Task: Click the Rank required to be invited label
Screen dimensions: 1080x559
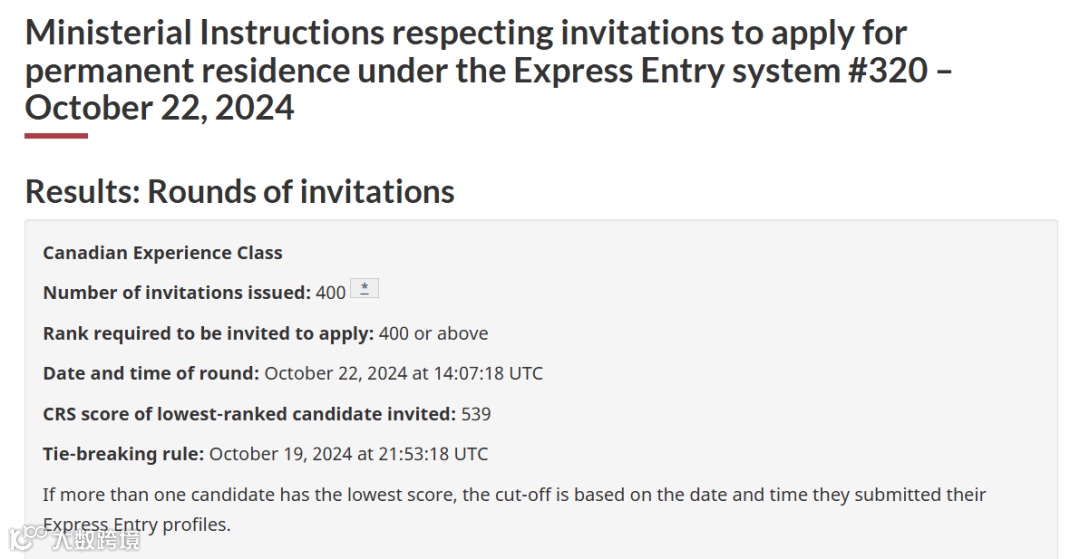Action: pos(208,333)
